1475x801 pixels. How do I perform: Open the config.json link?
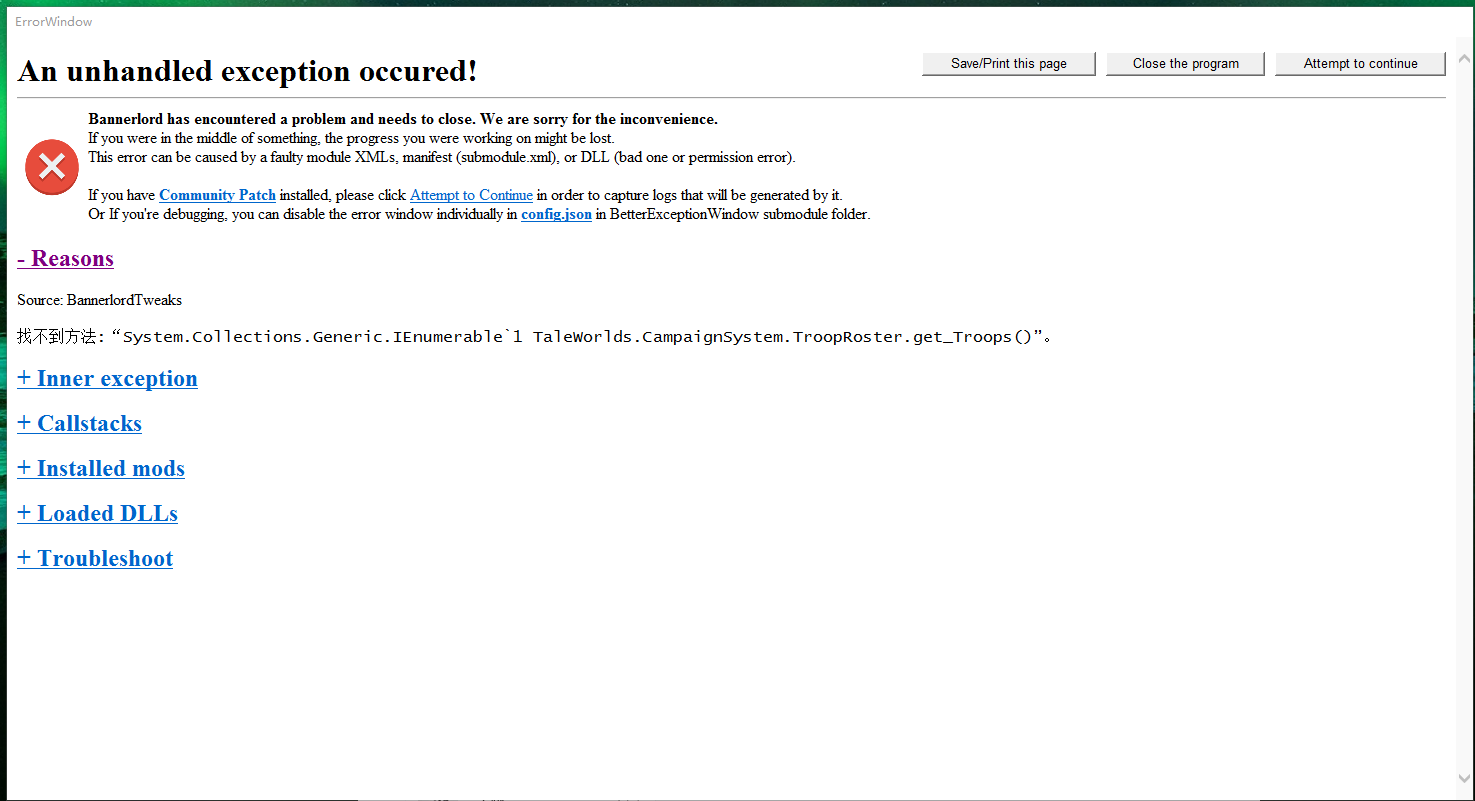click(x=556, y=214)
